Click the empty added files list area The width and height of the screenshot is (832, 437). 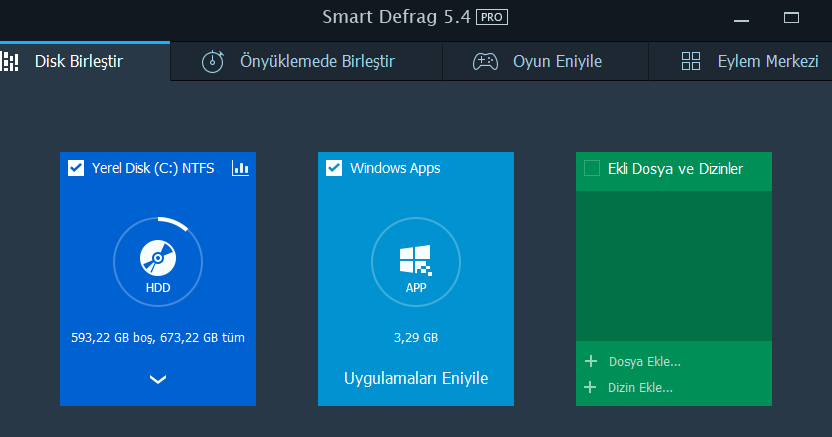click(674, 266)
